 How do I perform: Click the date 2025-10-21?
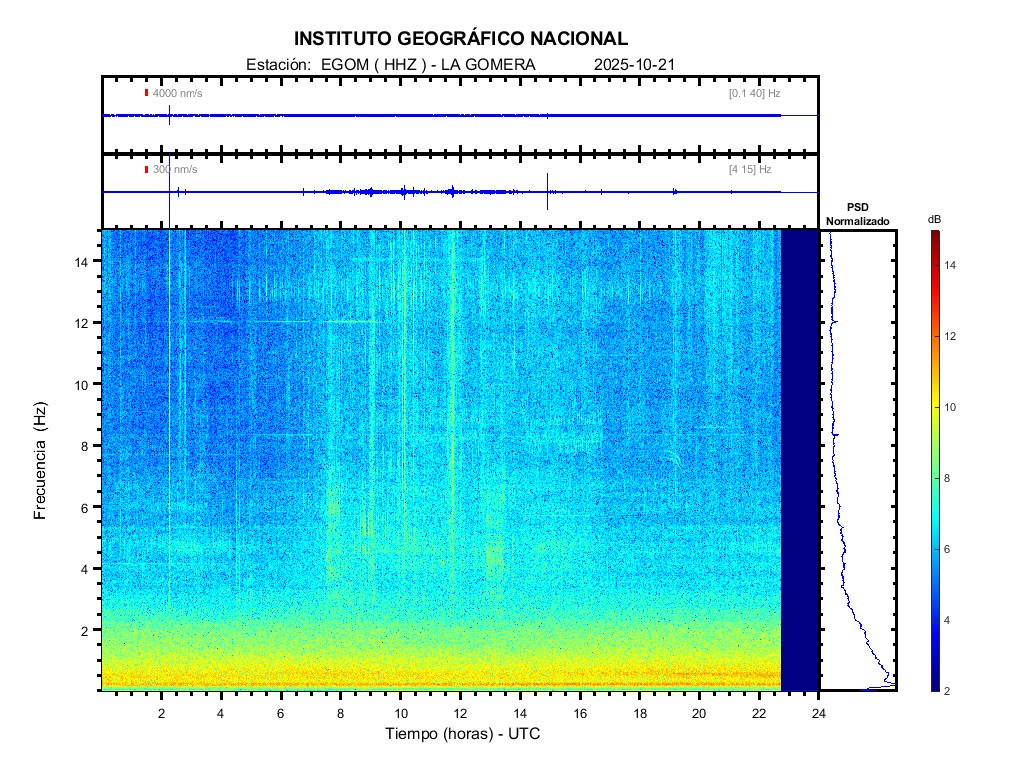[x=635, y=65]
